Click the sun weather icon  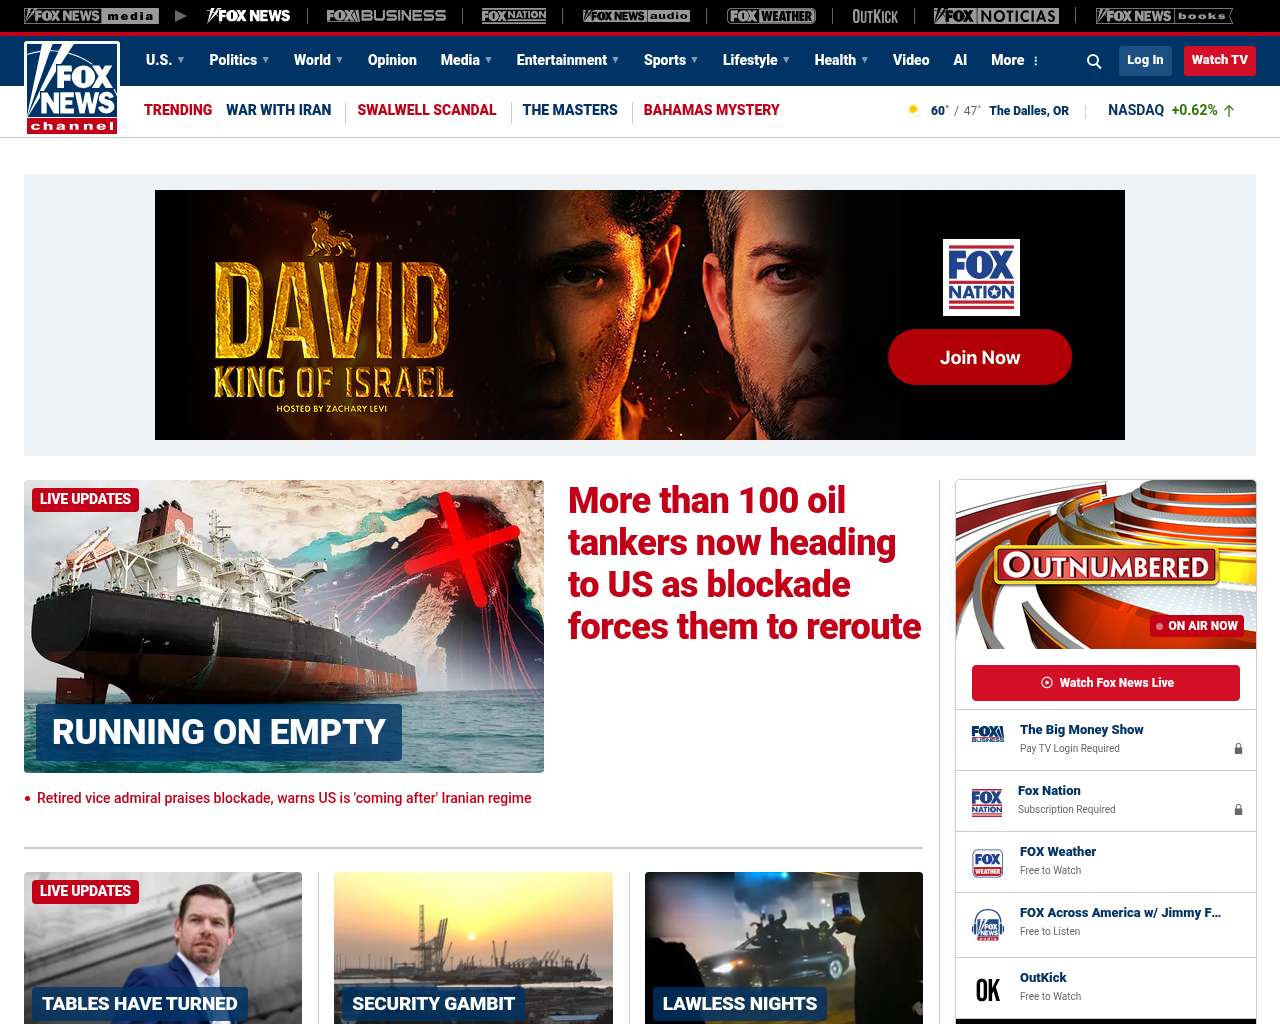click(x=913, y=110)
